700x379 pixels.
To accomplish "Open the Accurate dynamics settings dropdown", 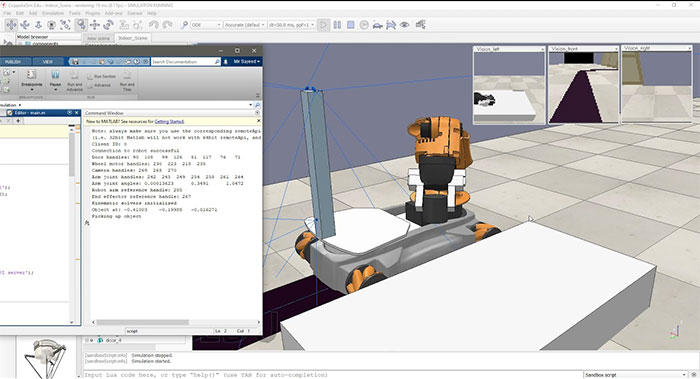I will [244, 25].
